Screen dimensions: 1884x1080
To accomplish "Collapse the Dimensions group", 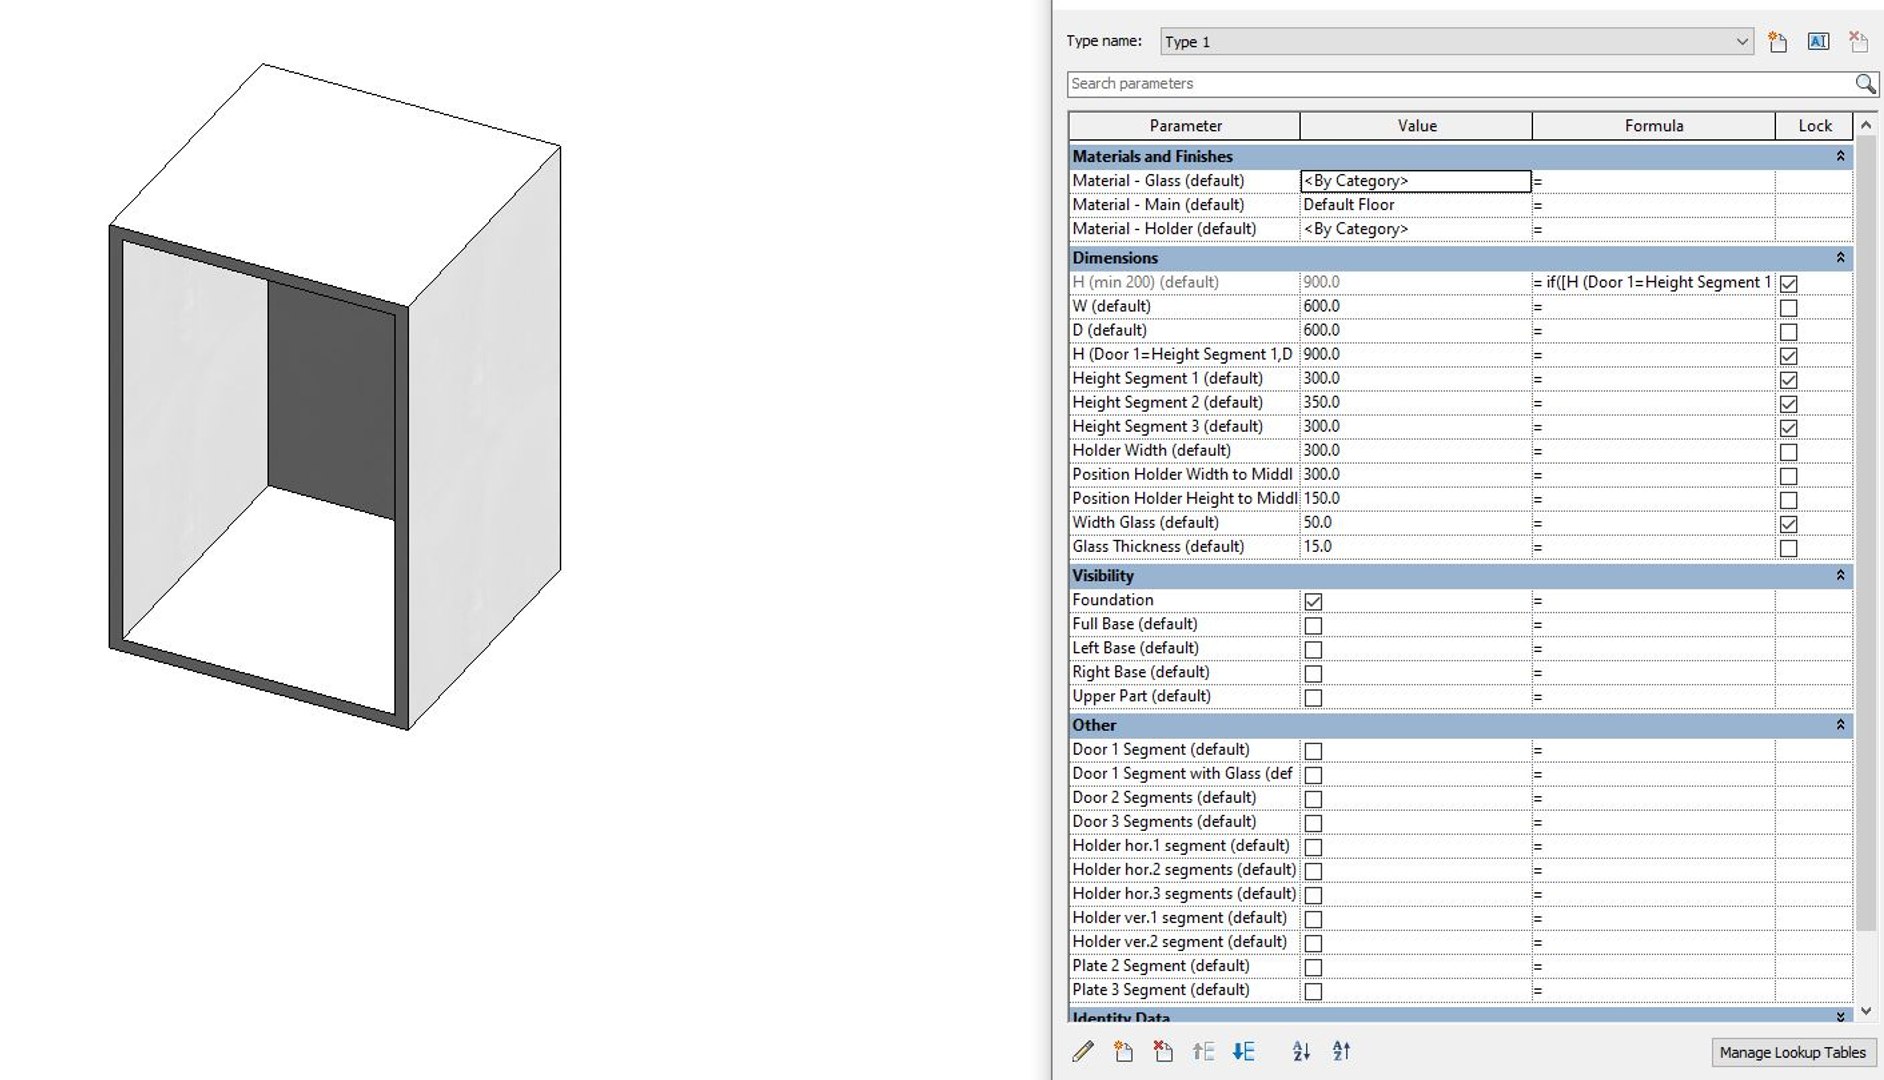I will (1840, 257).
